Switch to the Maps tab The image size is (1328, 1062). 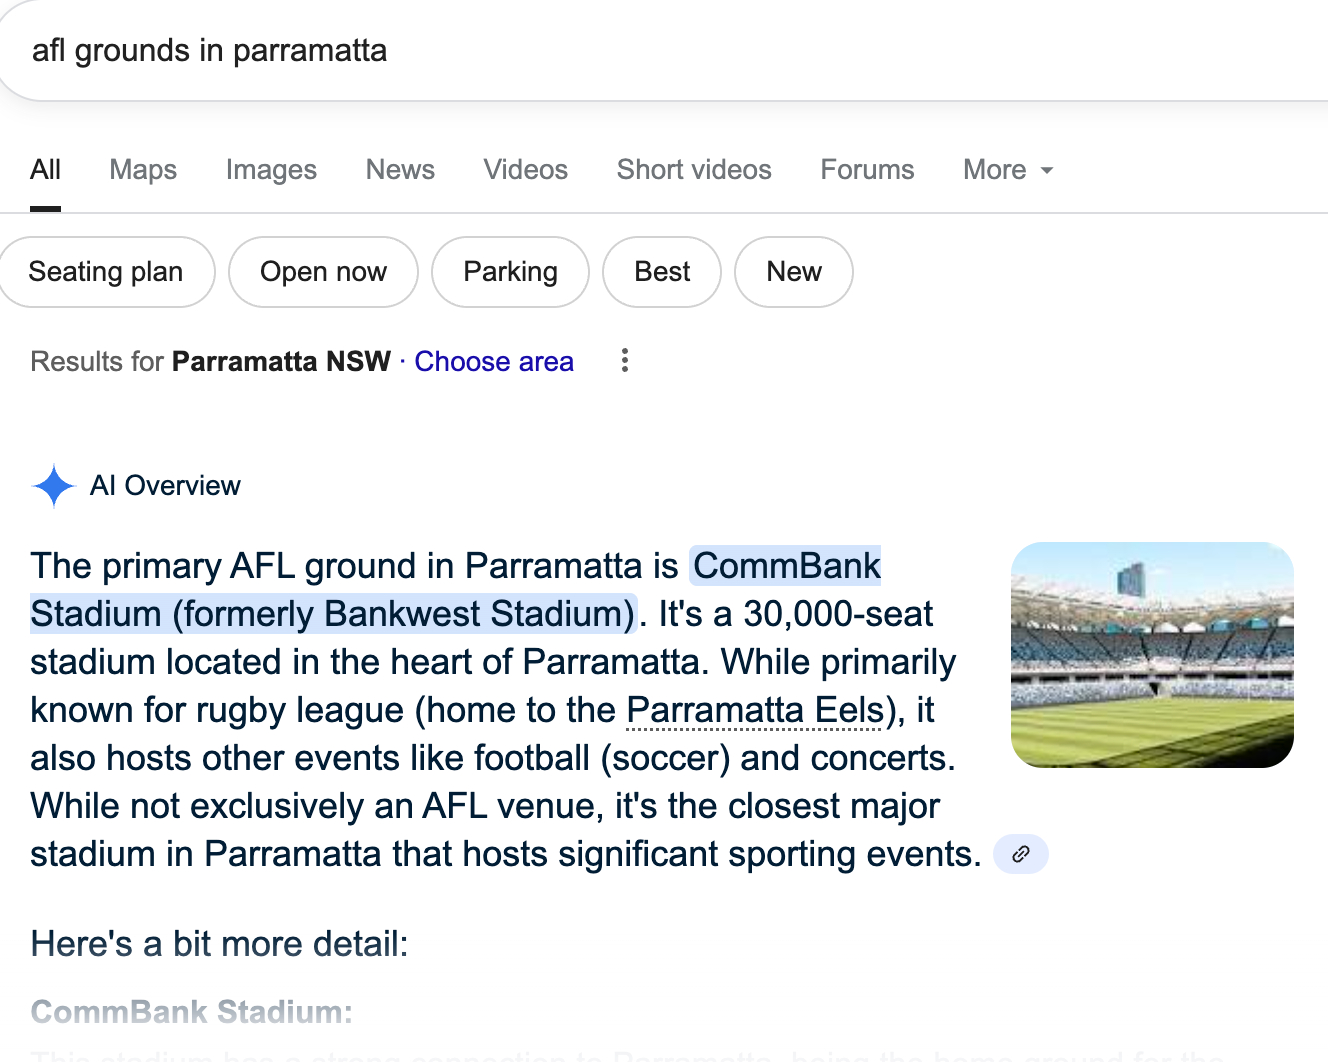[143, 170]
